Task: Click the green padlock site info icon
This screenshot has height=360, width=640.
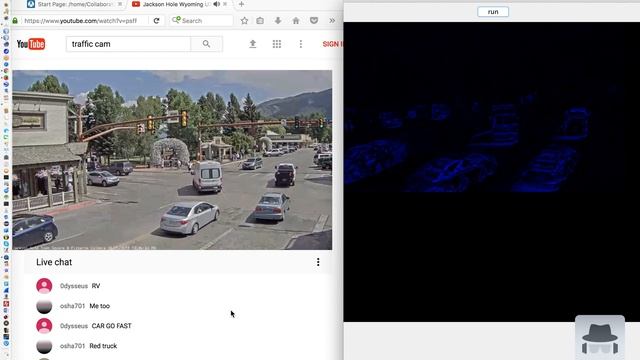Action: 15,20
